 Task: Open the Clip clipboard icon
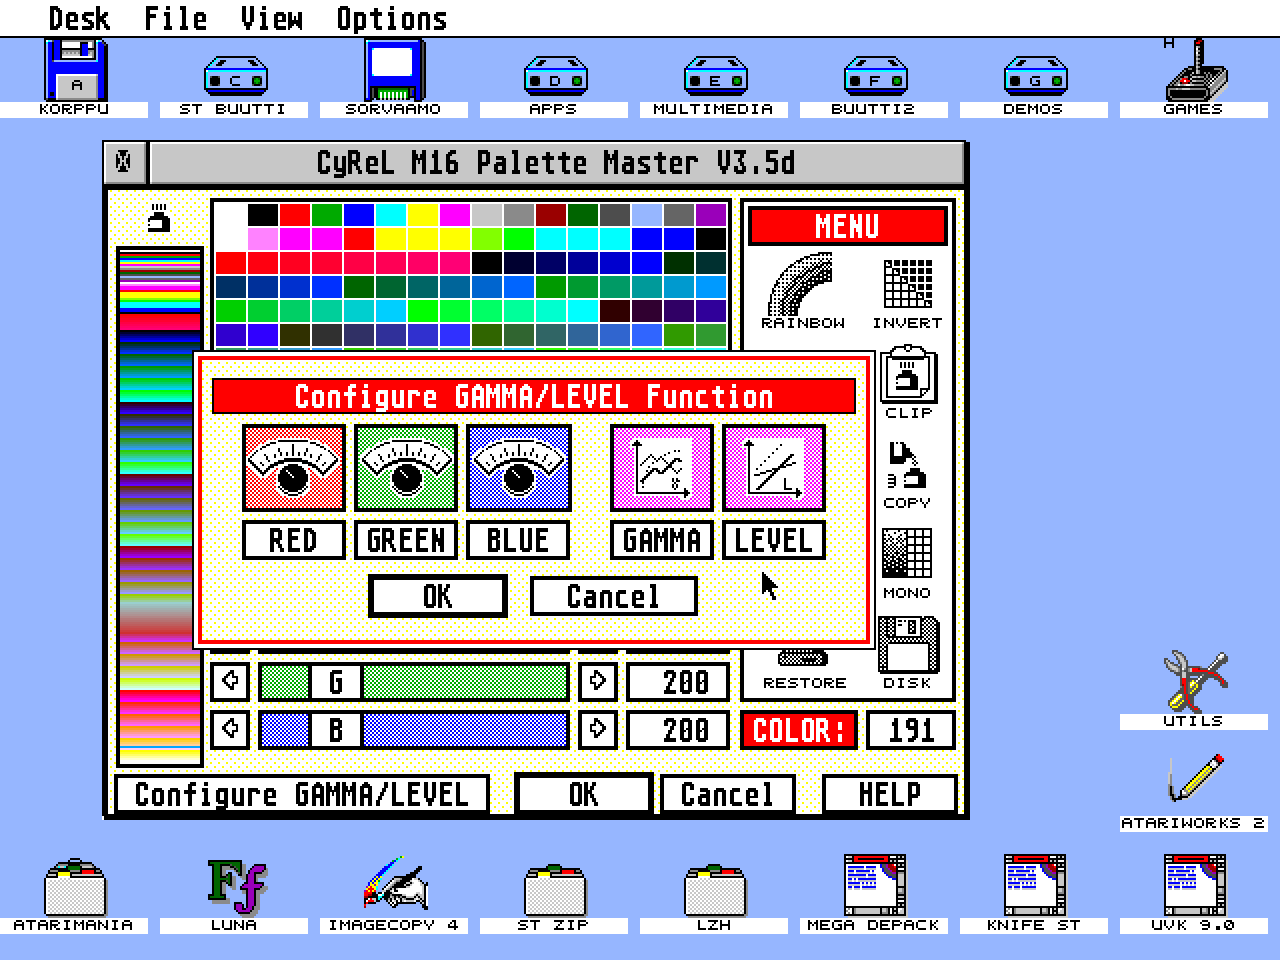point(906,375)
